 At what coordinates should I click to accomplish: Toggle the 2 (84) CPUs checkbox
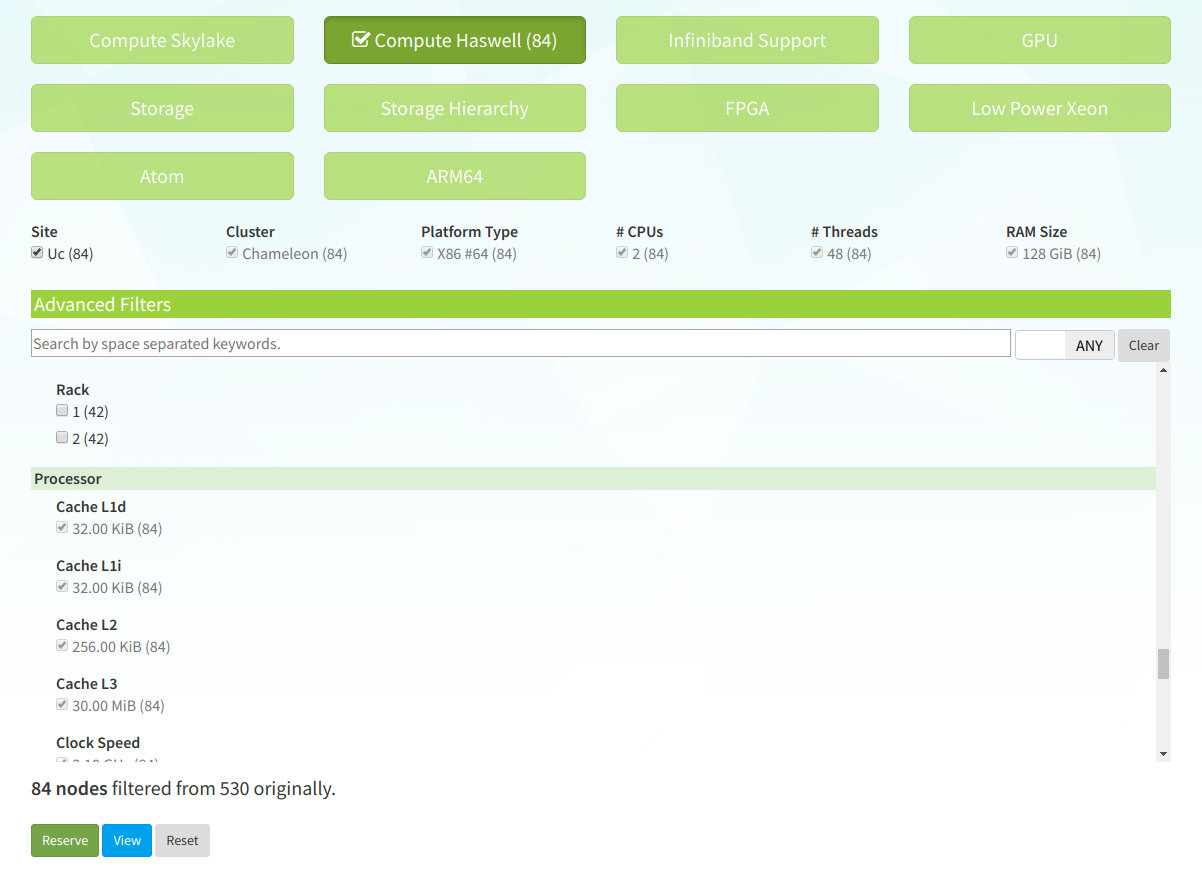tap(622, 253)
